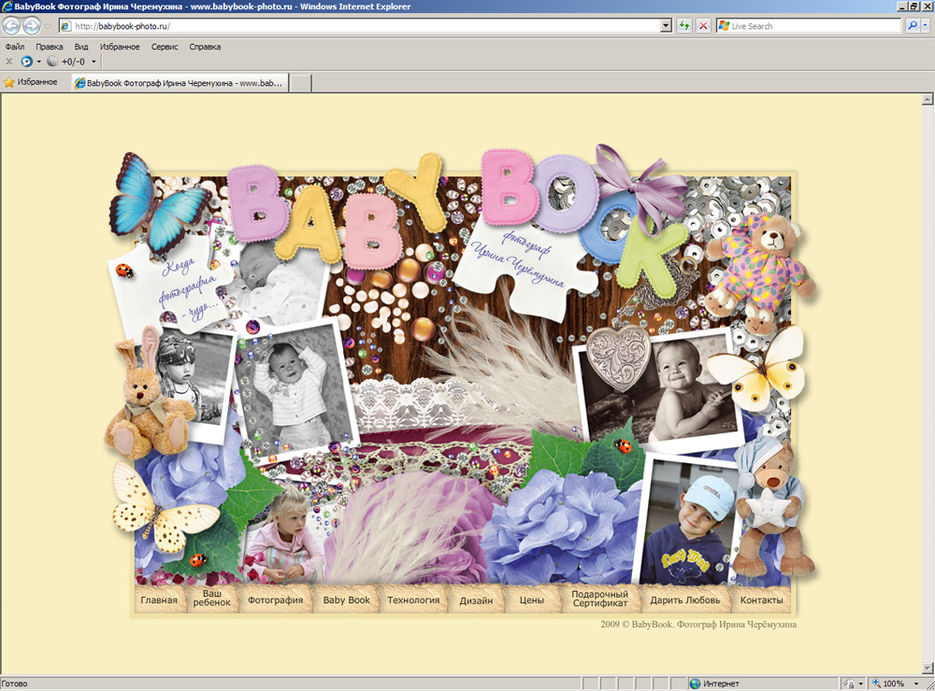Open a new blank tab
The height and width of the screenshot is (691, 935).
pos(301,83)
